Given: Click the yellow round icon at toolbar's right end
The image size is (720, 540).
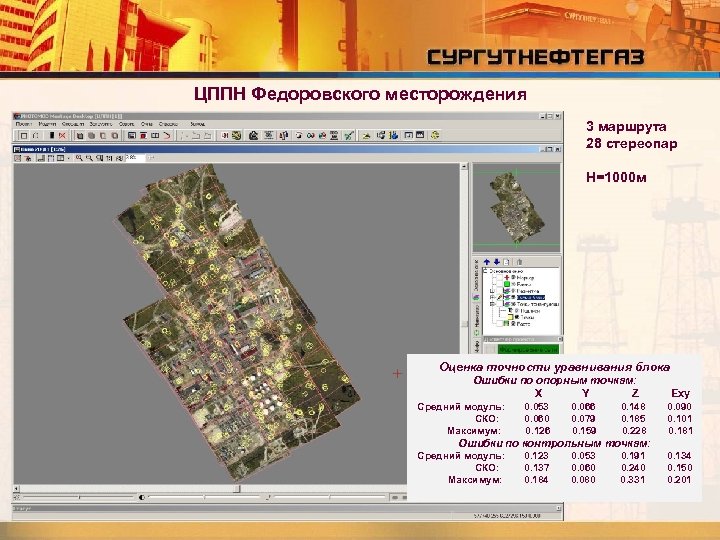Looking at the screenshot, I should 435,135.
